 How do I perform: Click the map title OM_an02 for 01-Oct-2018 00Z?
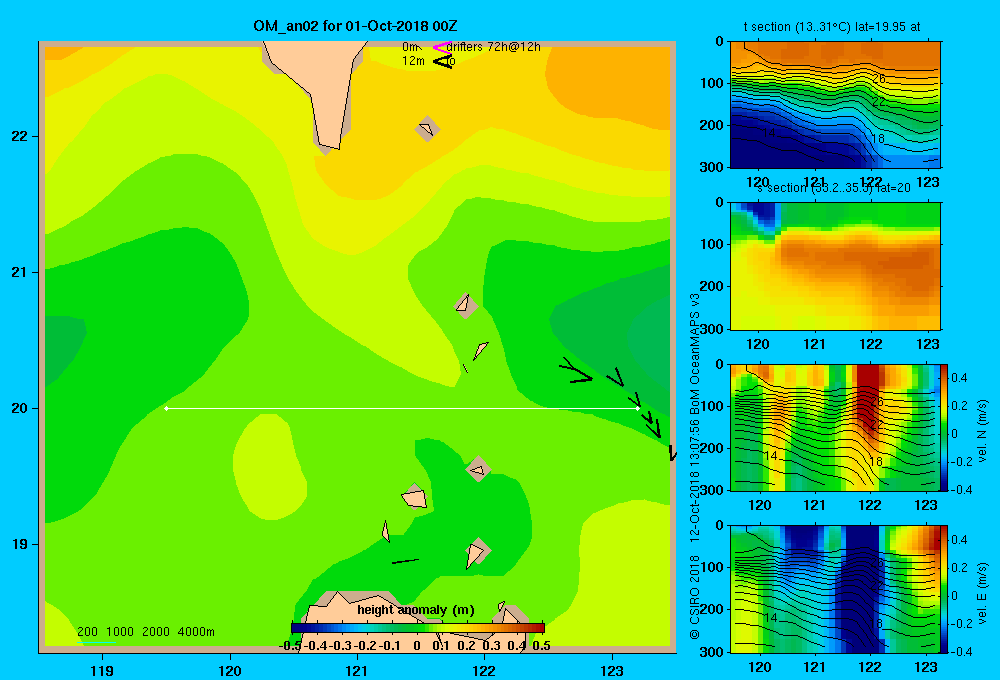[355, 26]
